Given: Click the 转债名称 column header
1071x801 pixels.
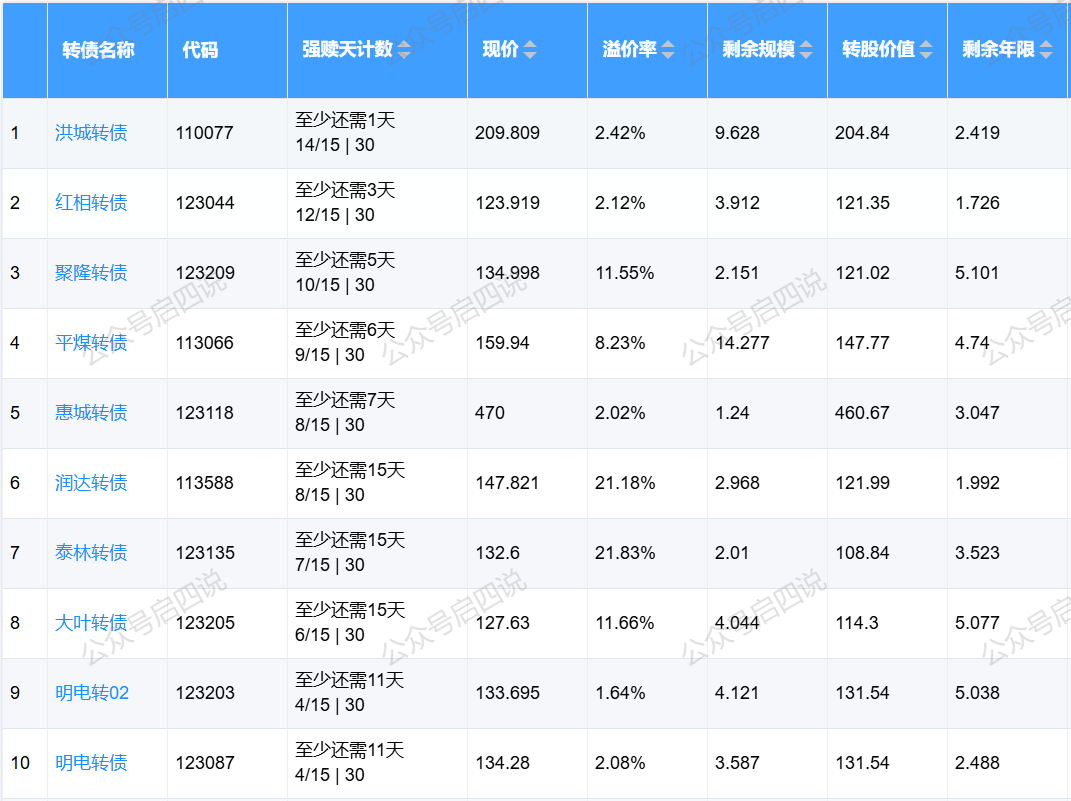Looking at the screenshot, I should coord(98,50).
